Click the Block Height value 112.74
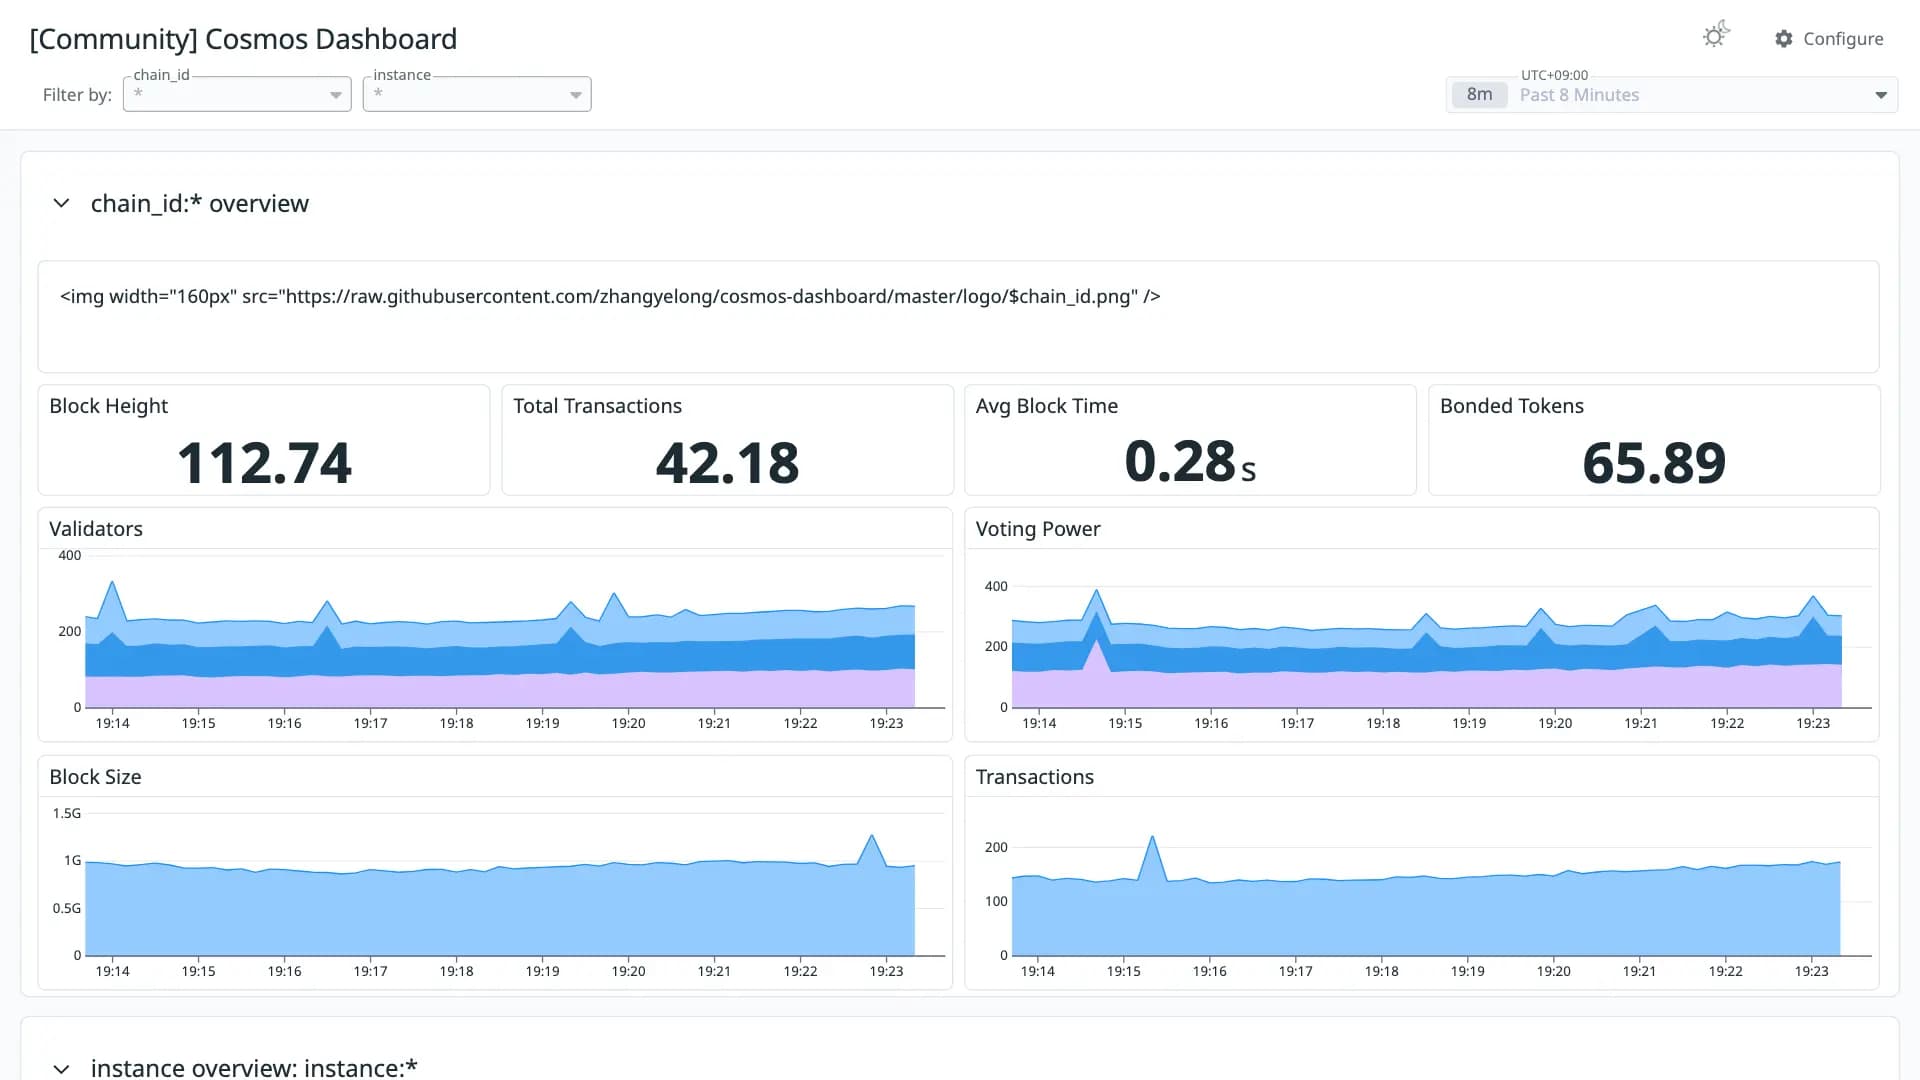This screenshot has width=1920, height=1080. tap(264, 463)
